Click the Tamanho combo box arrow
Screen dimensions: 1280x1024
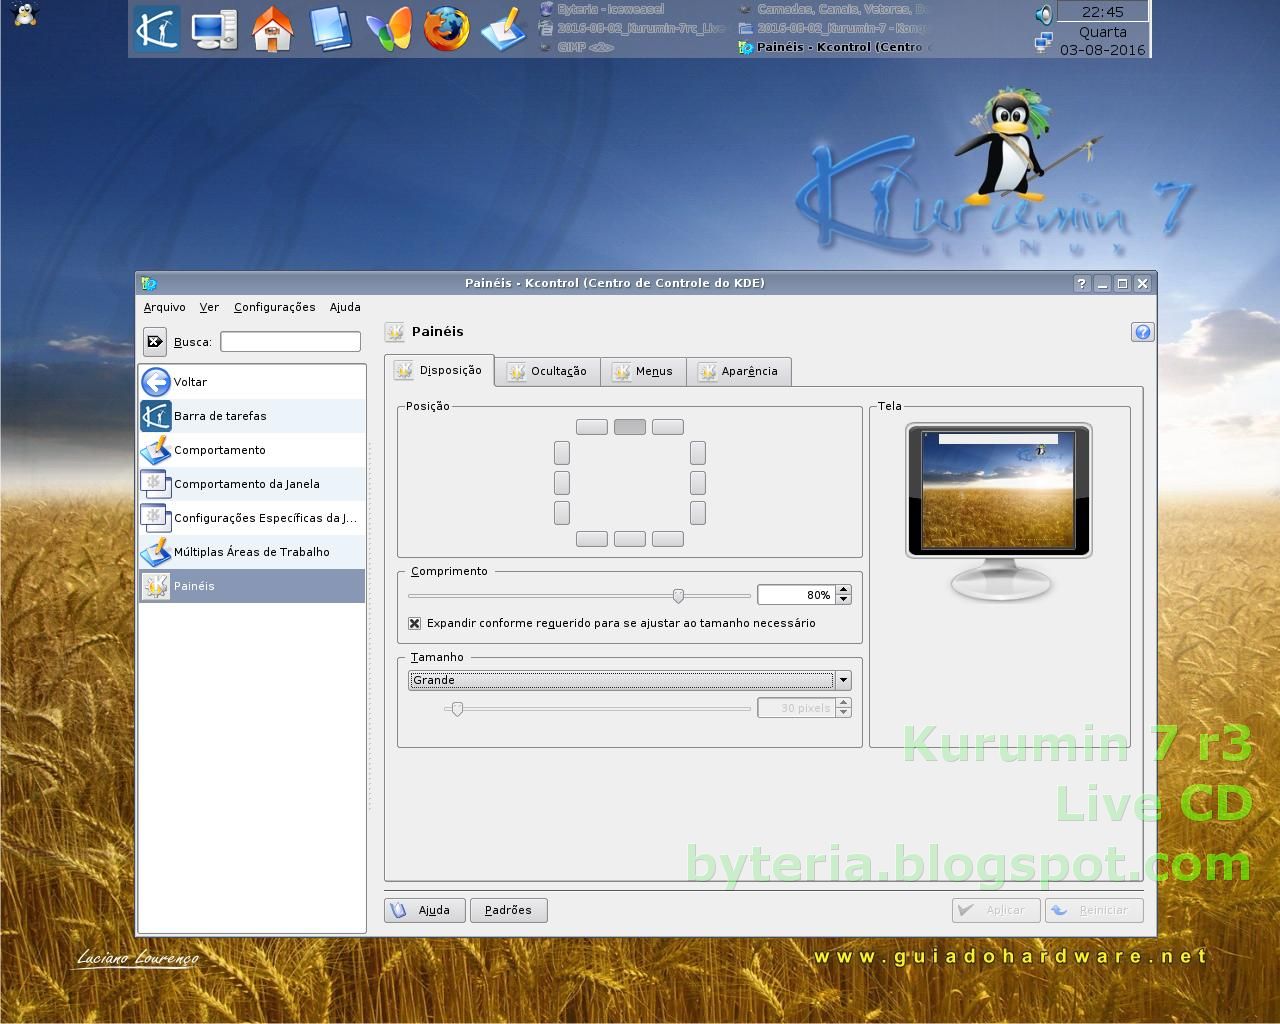(842, 680)
